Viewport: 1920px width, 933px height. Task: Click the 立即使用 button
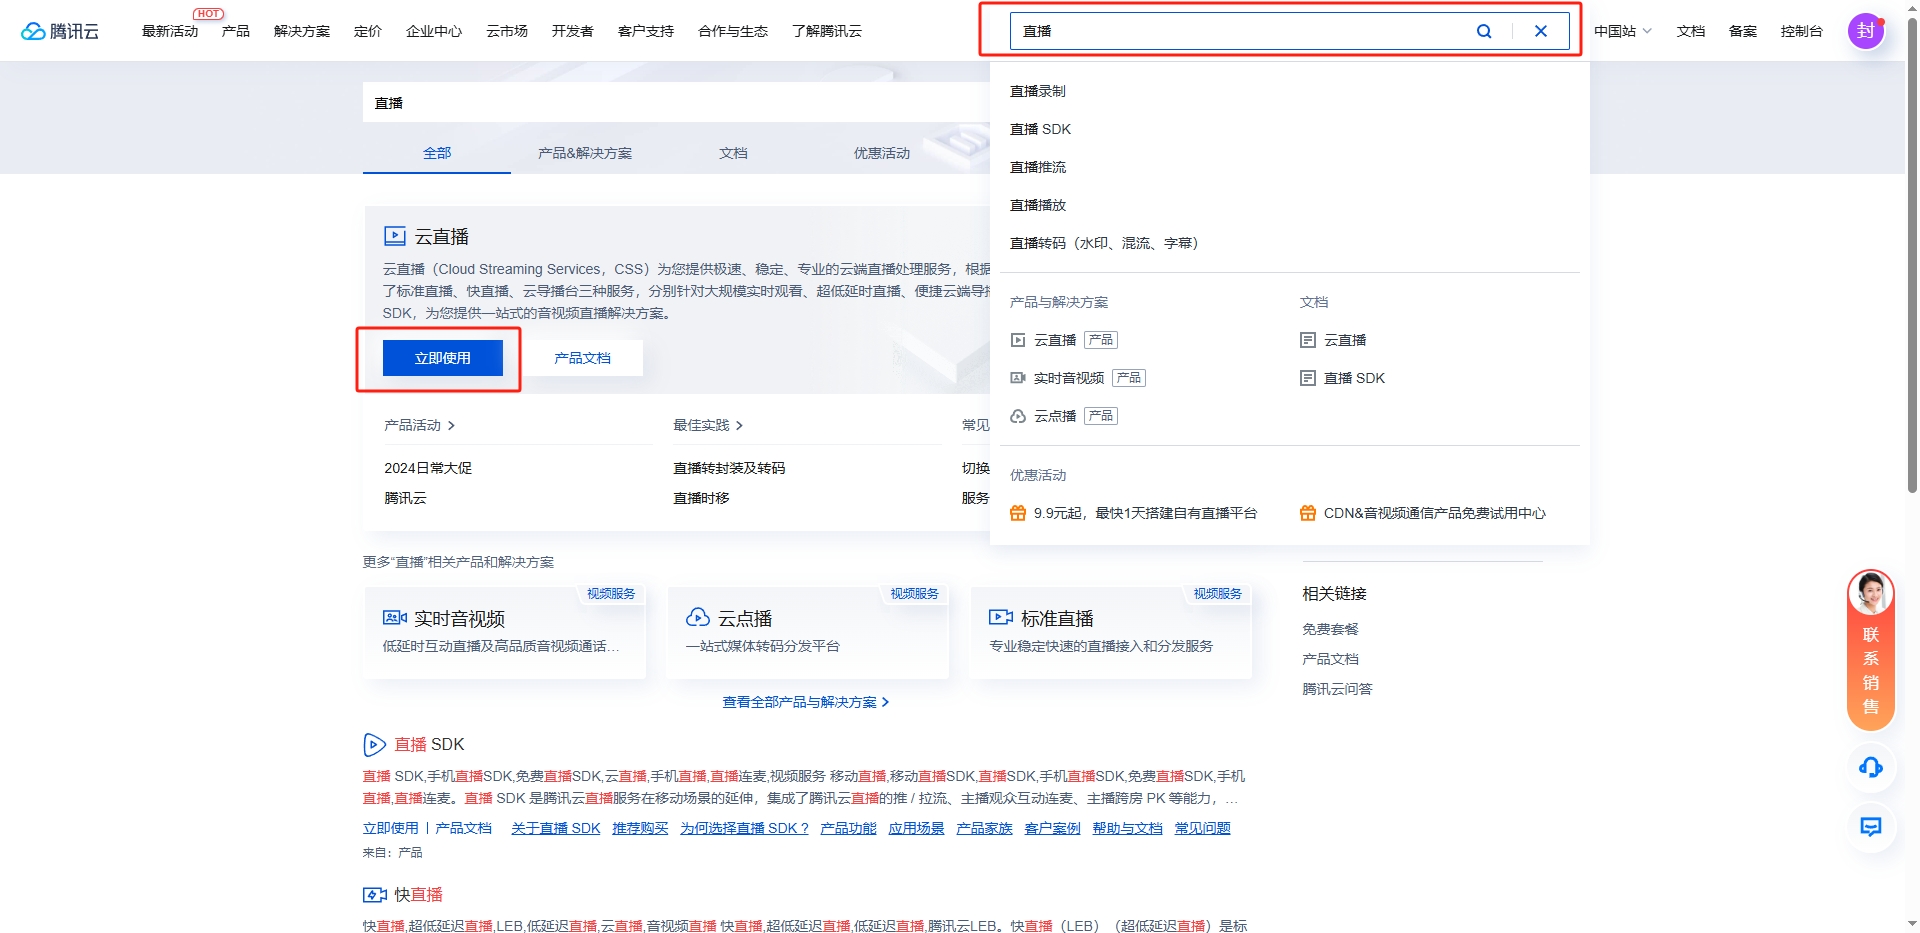(x=443, y=358)
